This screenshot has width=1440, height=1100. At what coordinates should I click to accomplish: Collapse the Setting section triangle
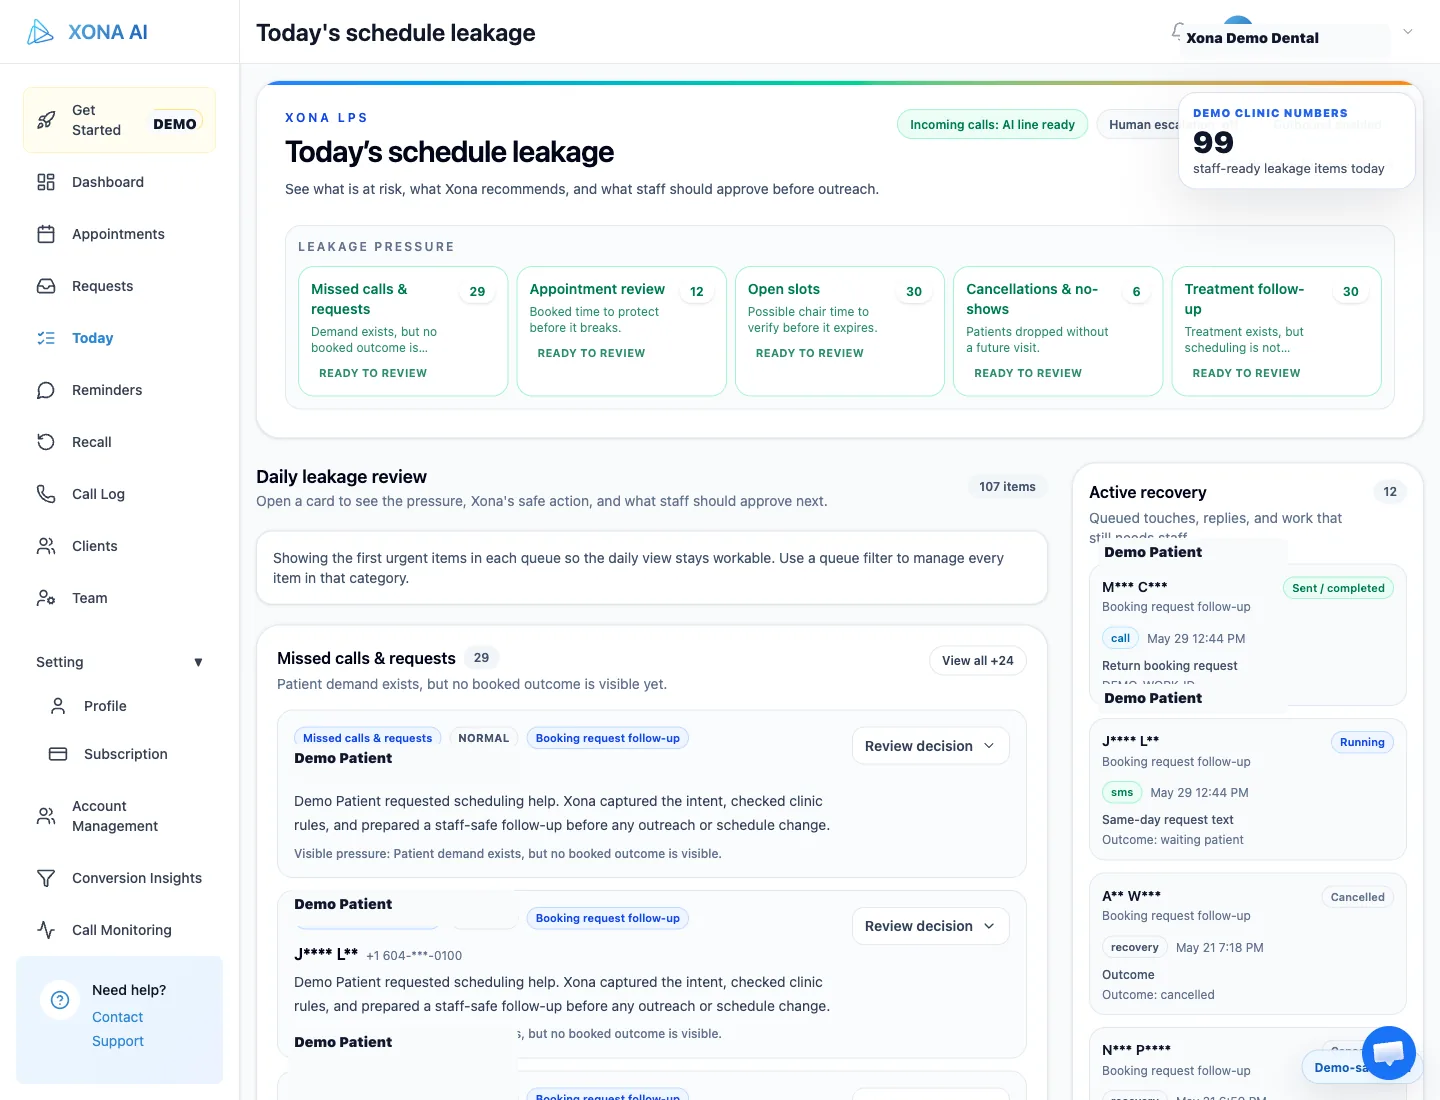tap(198, 662)
